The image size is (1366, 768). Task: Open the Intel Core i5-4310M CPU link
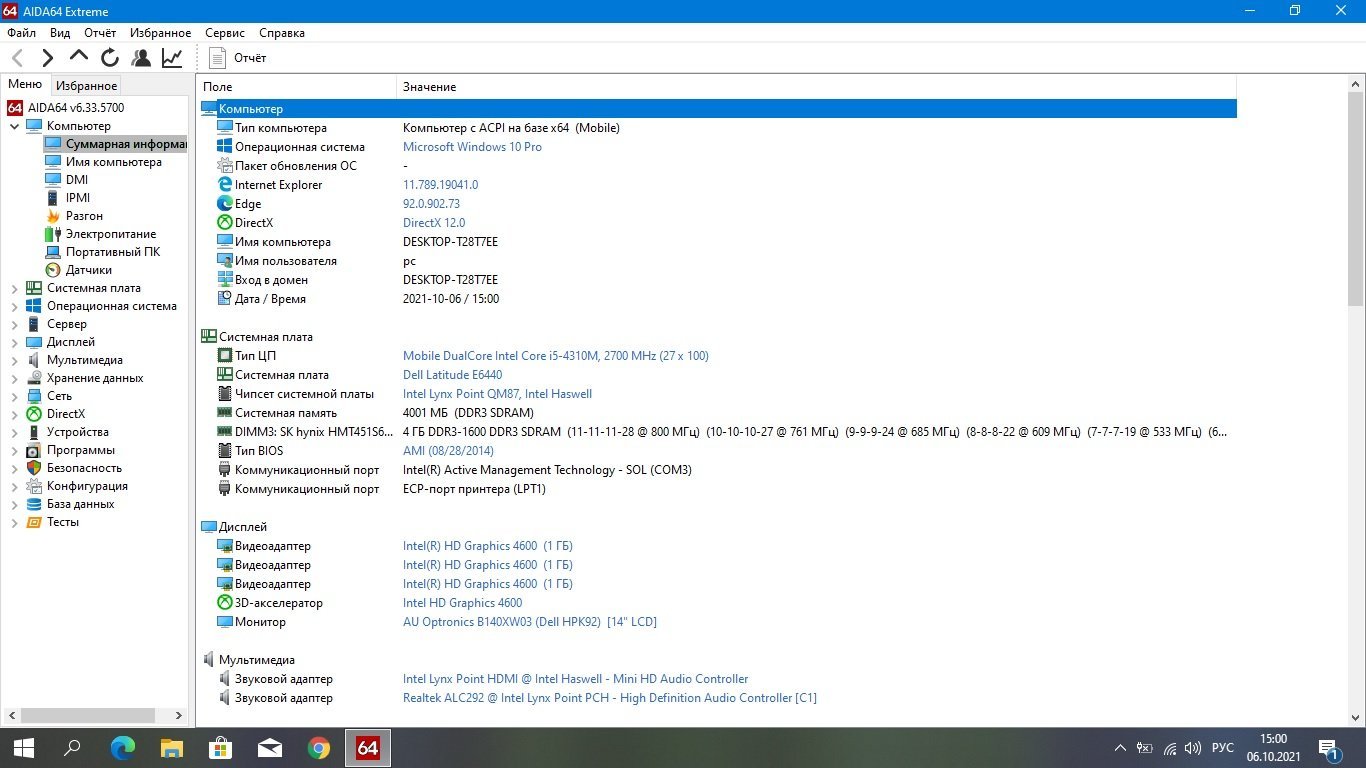555,356
